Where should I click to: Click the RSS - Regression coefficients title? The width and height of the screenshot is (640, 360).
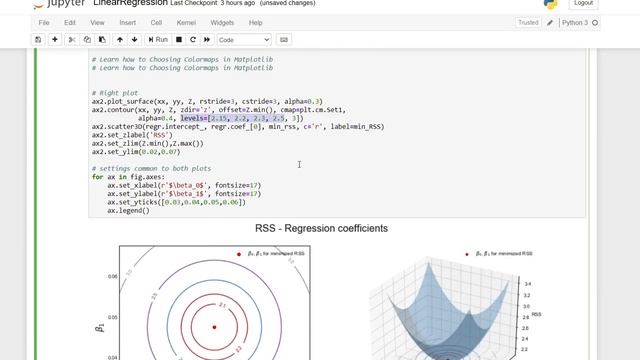tap(321, 228)
